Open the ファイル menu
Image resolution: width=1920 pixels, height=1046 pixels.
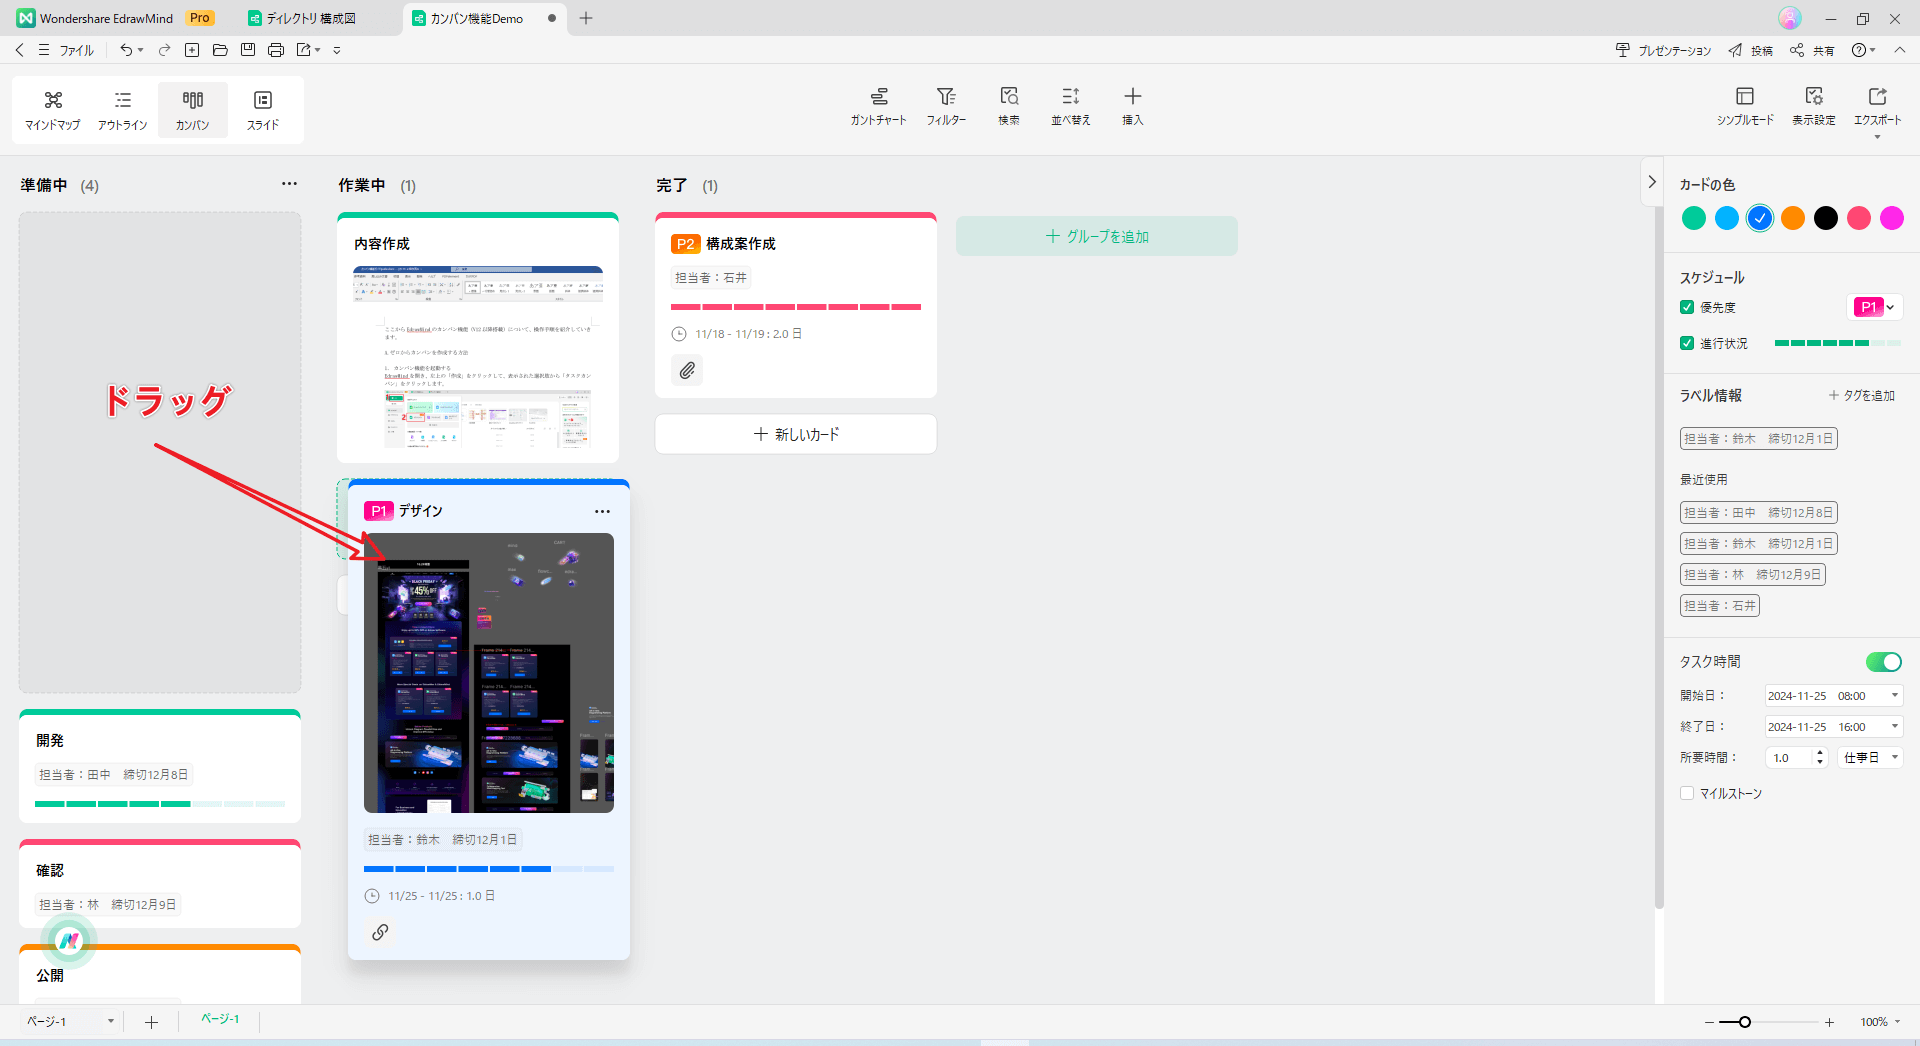77,50
